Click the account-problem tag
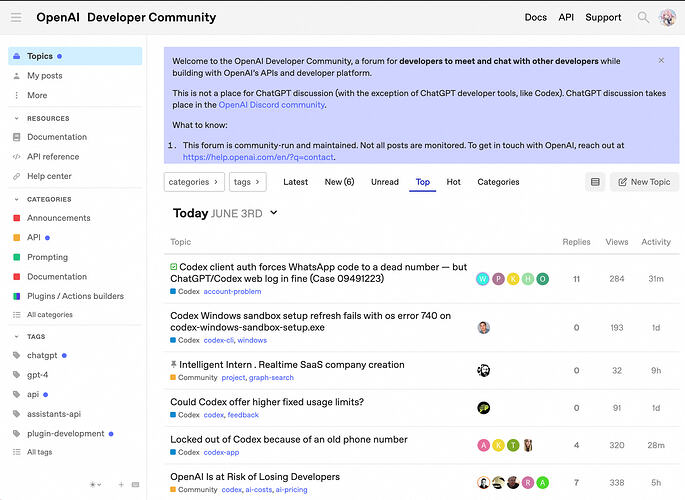Image resolution: width=685 pixels, height=500 pixels. (232, 292)
